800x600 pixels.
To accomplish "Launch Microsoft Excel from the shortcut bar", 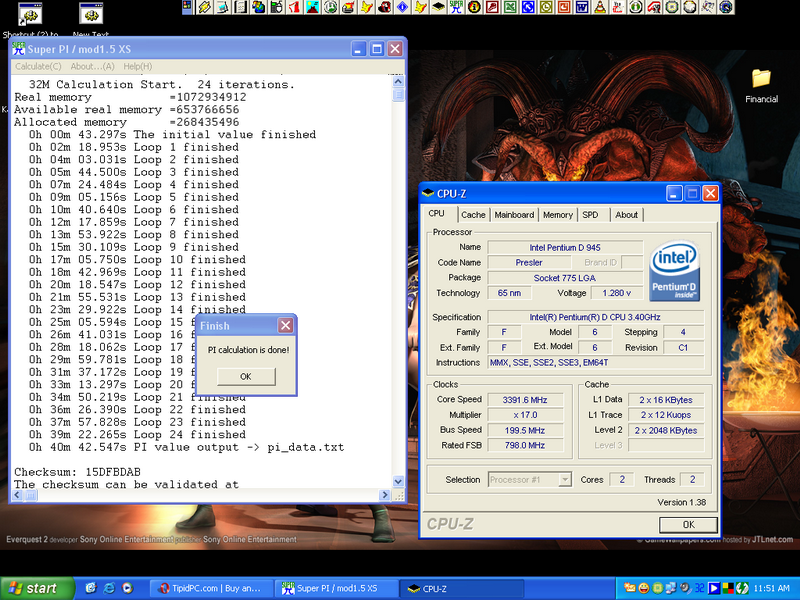I will click(511, 7).
